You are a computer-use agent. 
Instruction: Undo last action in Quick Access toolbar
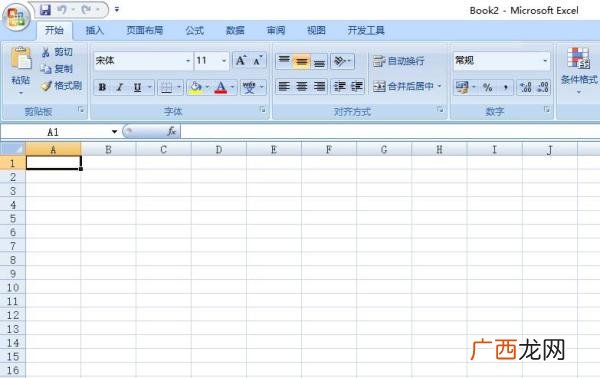62,10
